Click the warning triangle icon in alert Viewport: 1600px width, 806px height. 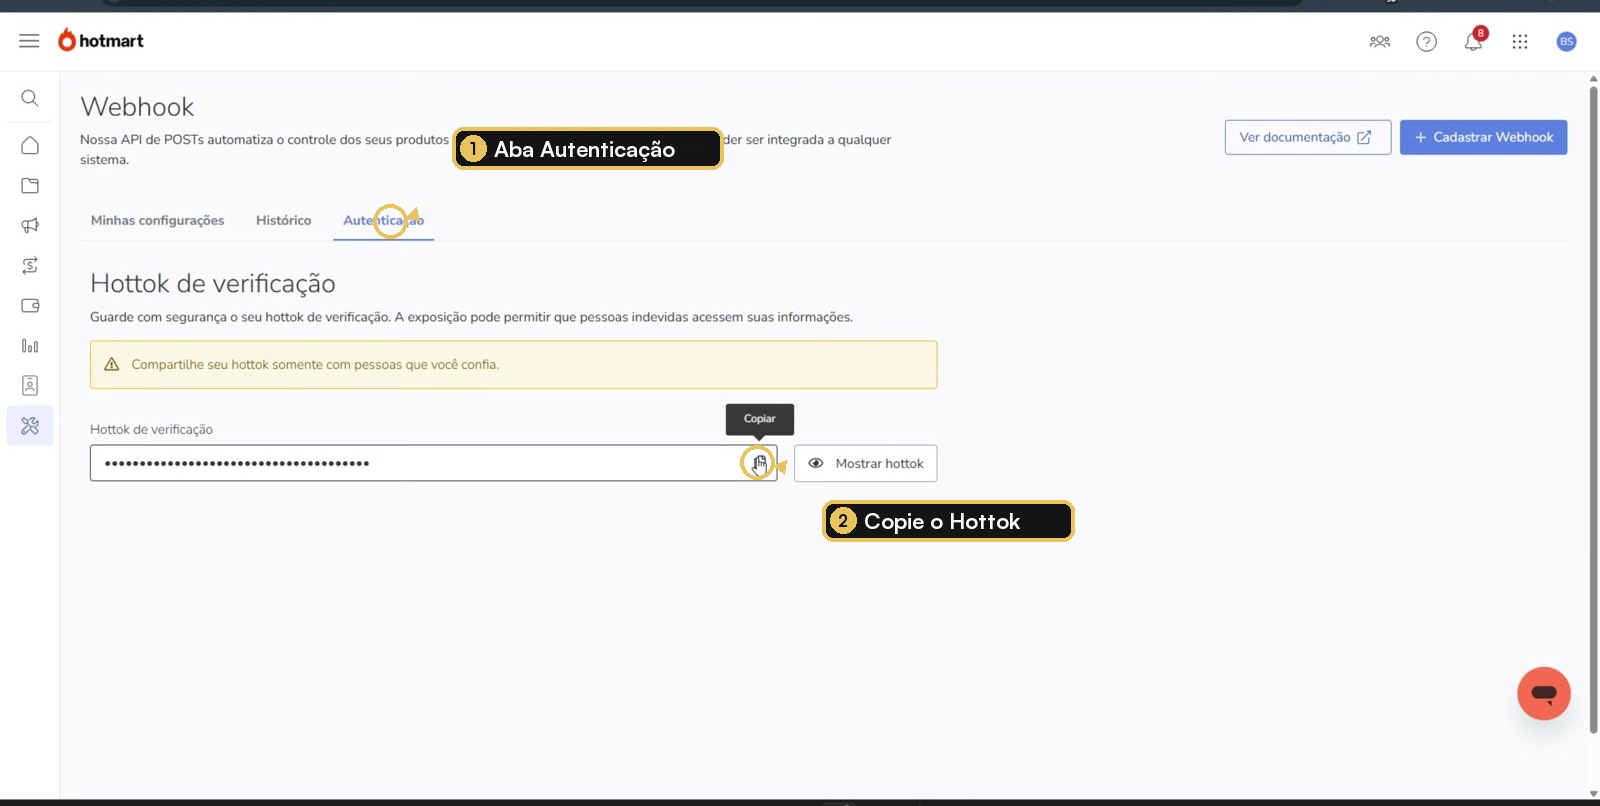[112, 365]
